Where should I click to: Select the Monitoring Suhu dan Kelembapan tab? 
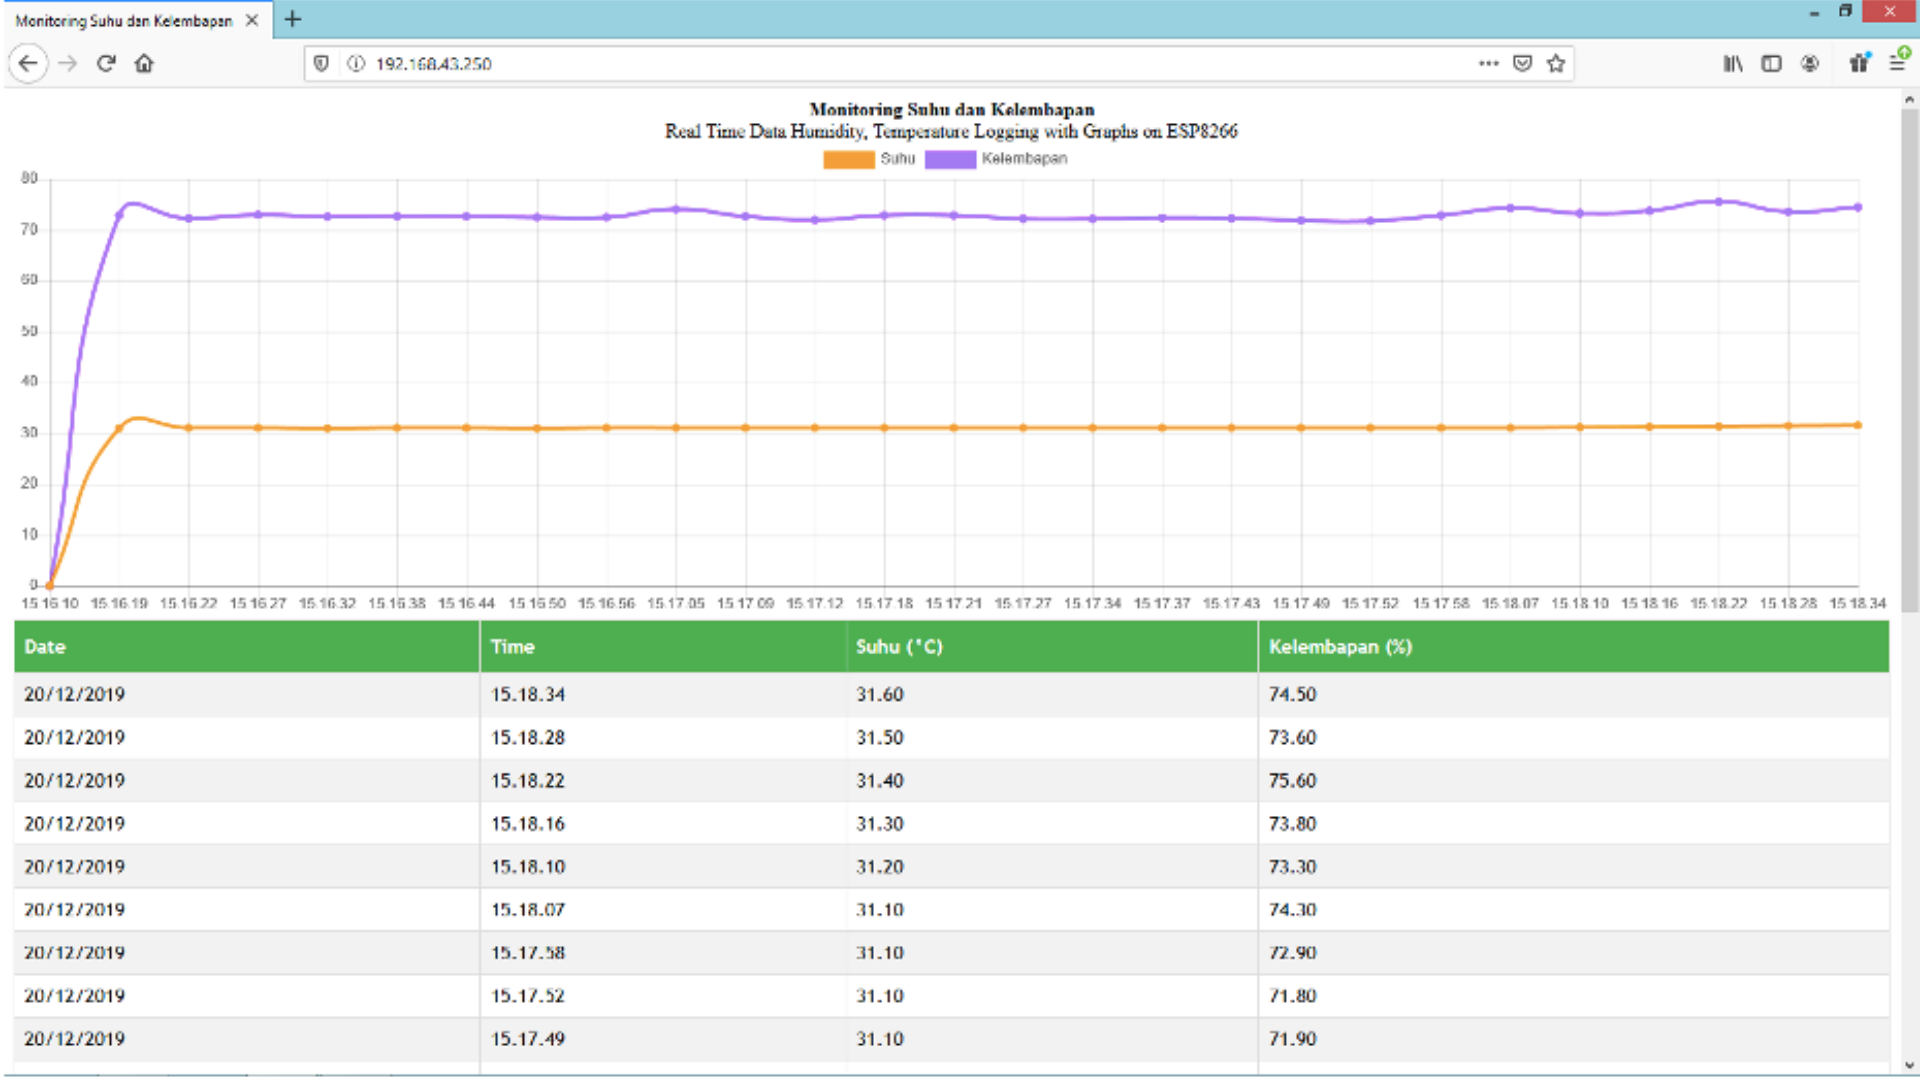click(124, 21)
